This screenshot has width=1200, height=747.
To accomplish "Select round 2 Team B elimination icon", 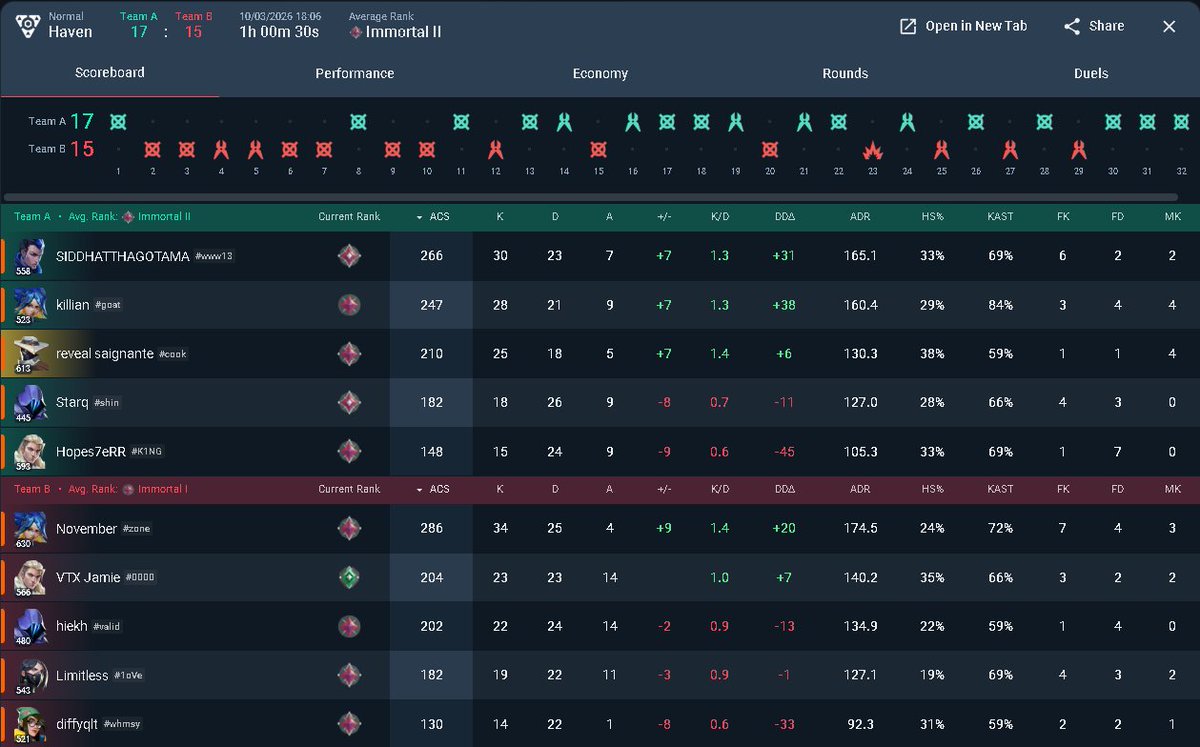I will (x=152, y=150).
